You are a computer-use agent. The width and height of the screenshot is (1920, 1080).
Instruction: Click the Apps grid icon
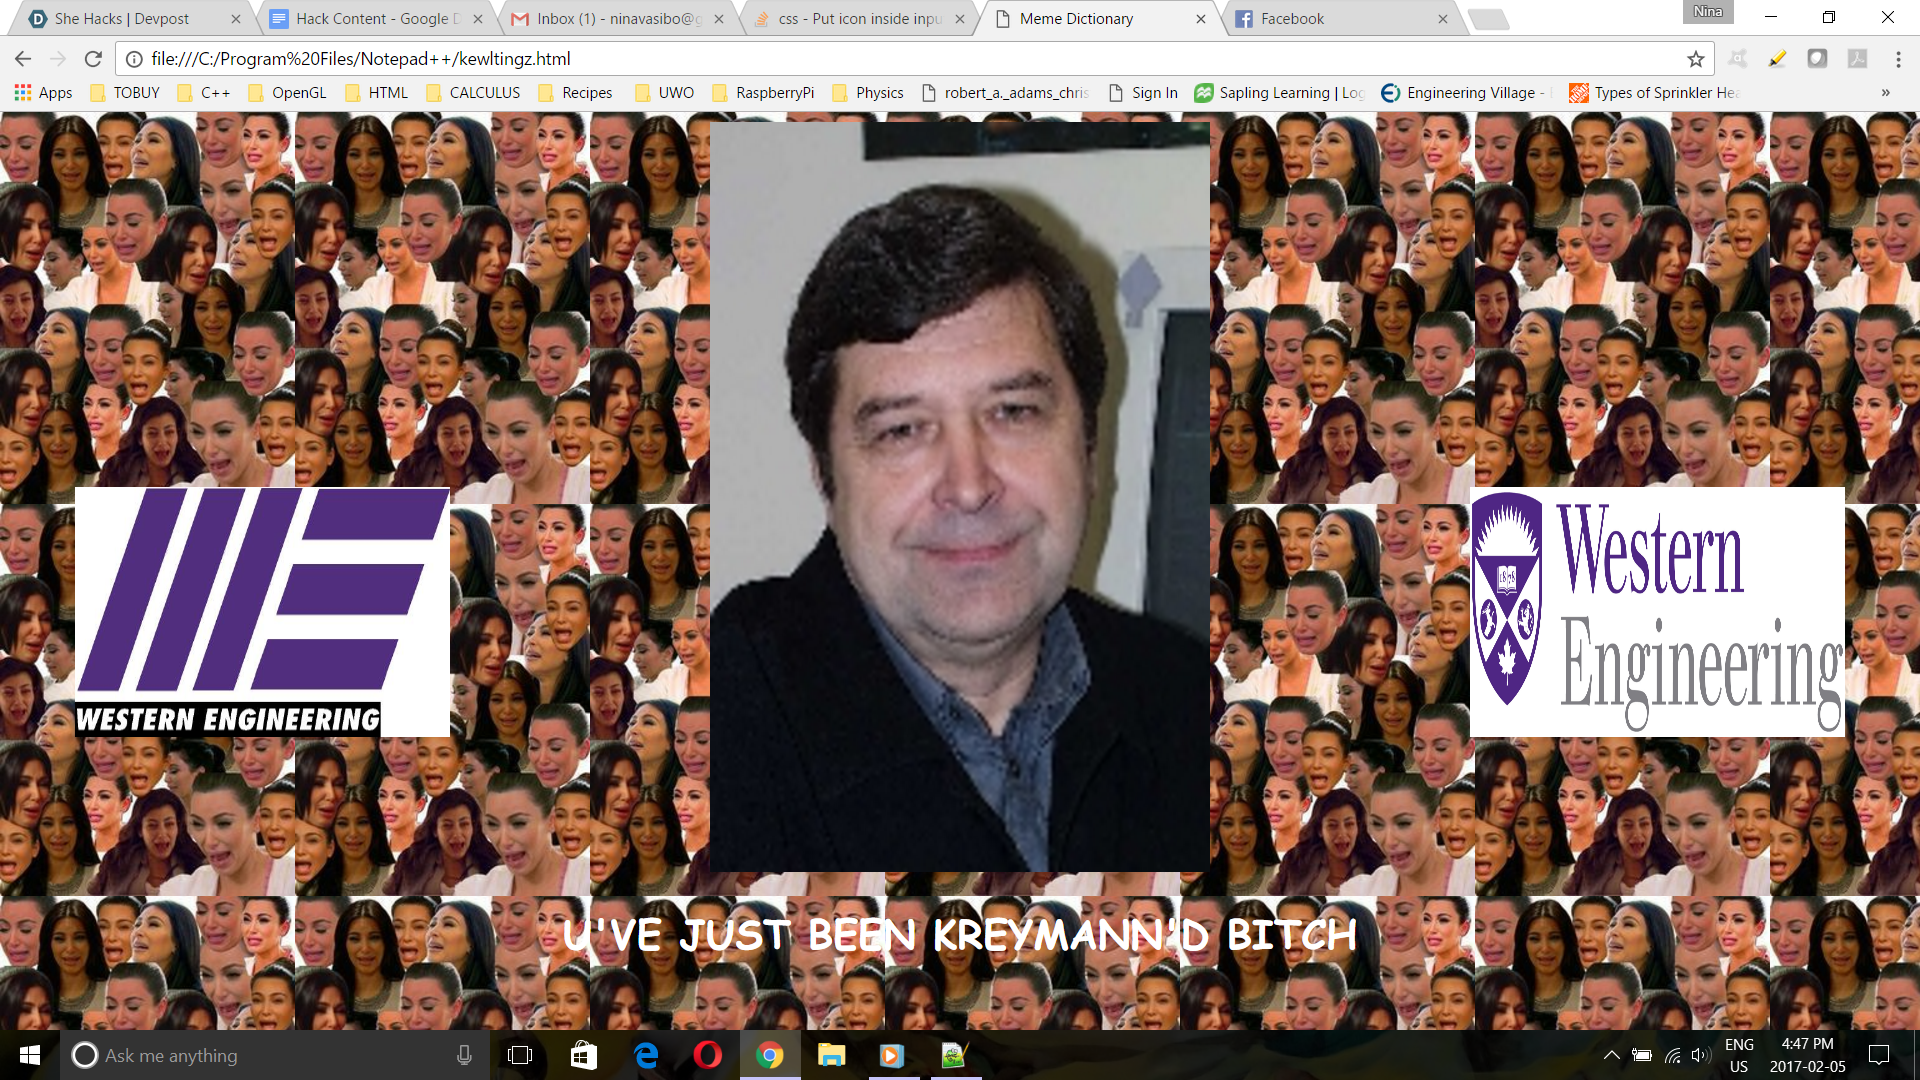click(23, 92)
